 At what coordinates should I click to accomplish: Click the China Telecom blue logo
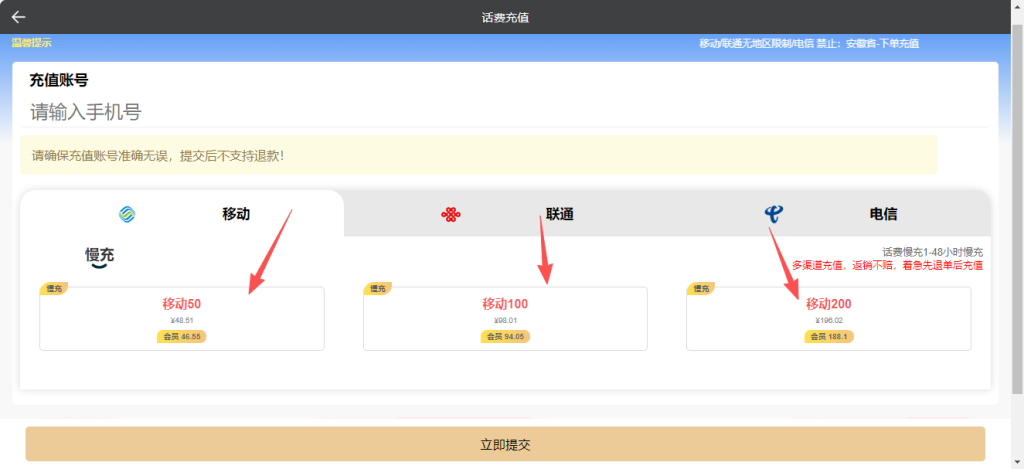point(774,214)
